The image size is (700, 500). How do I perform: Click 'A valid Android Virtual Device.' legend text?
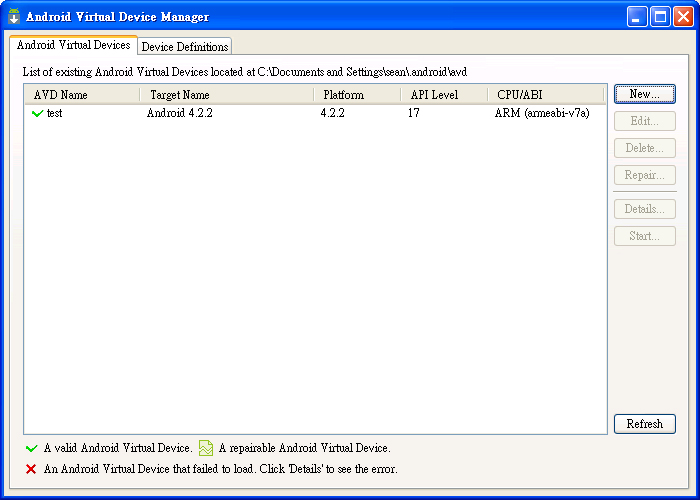click(118, 448)
